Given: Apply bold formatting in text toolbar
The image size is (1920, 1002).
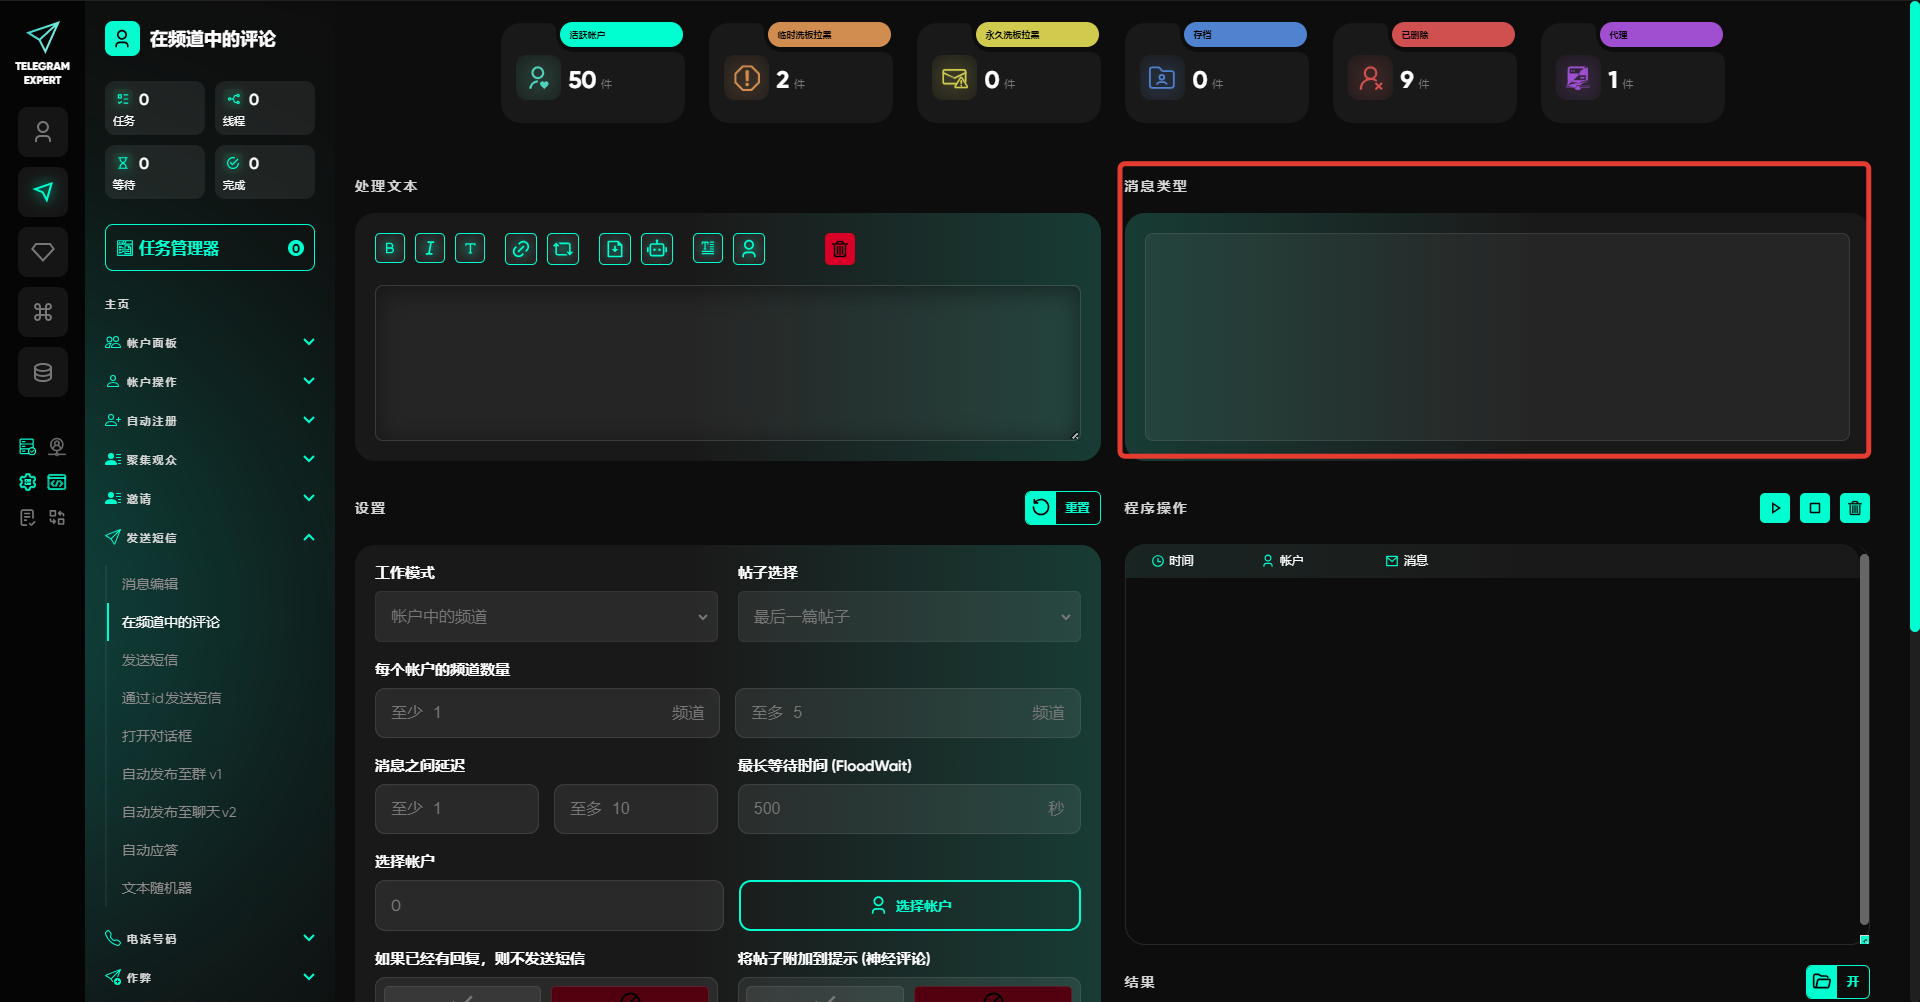Looking at the screenshot, I should 390,249.
